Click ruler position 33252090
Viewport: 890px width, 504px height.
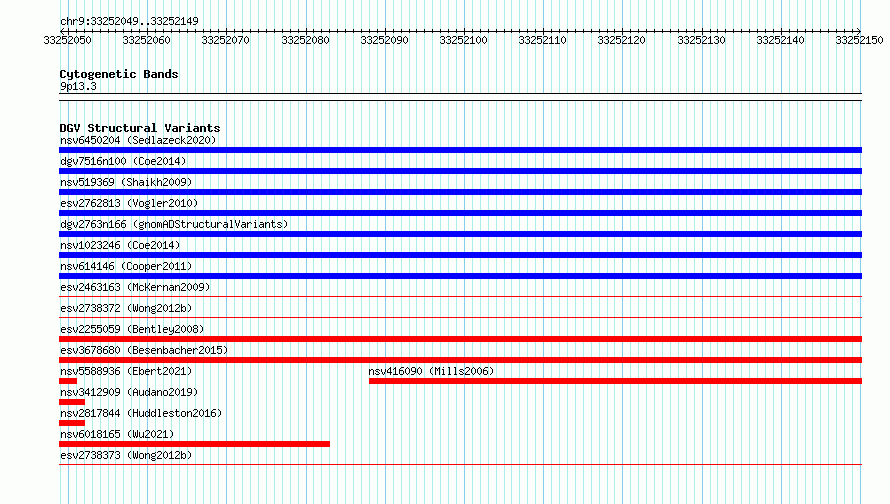click(384, 40)
